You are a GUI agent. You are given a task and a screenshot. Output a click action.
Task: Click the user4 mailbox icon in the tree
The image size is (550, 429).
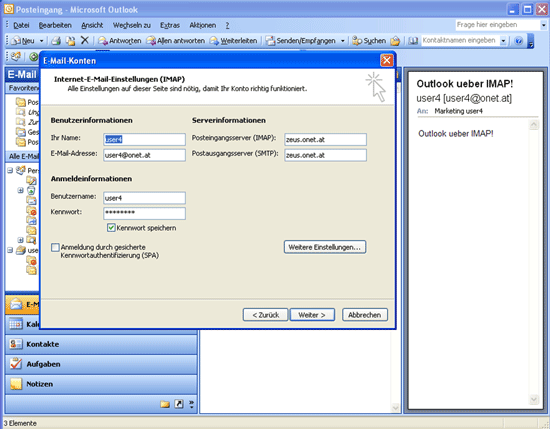(21, 250)
